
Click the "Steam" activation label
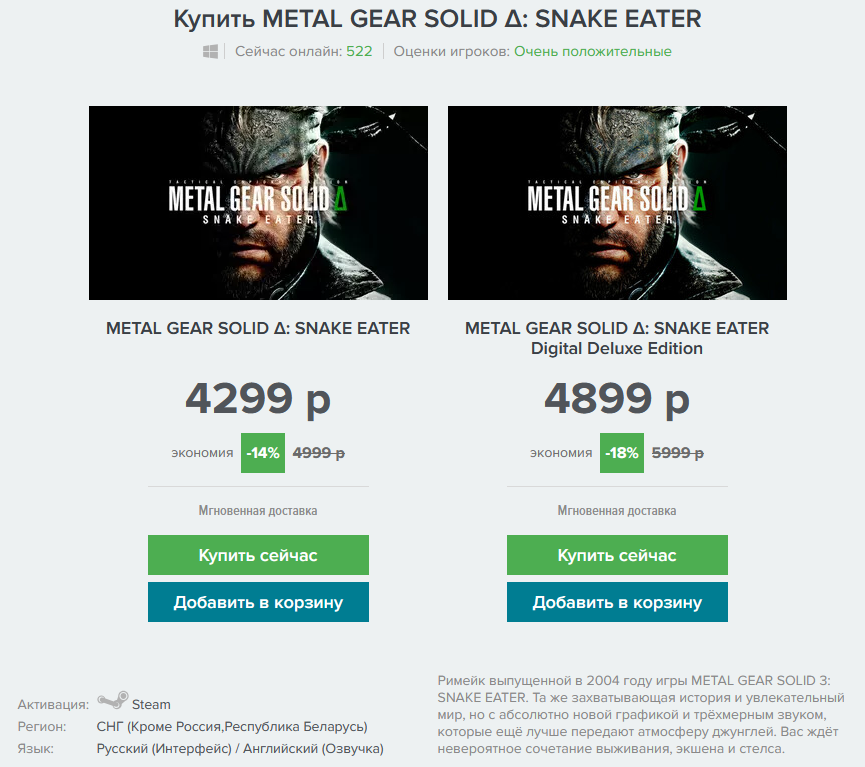151,704
